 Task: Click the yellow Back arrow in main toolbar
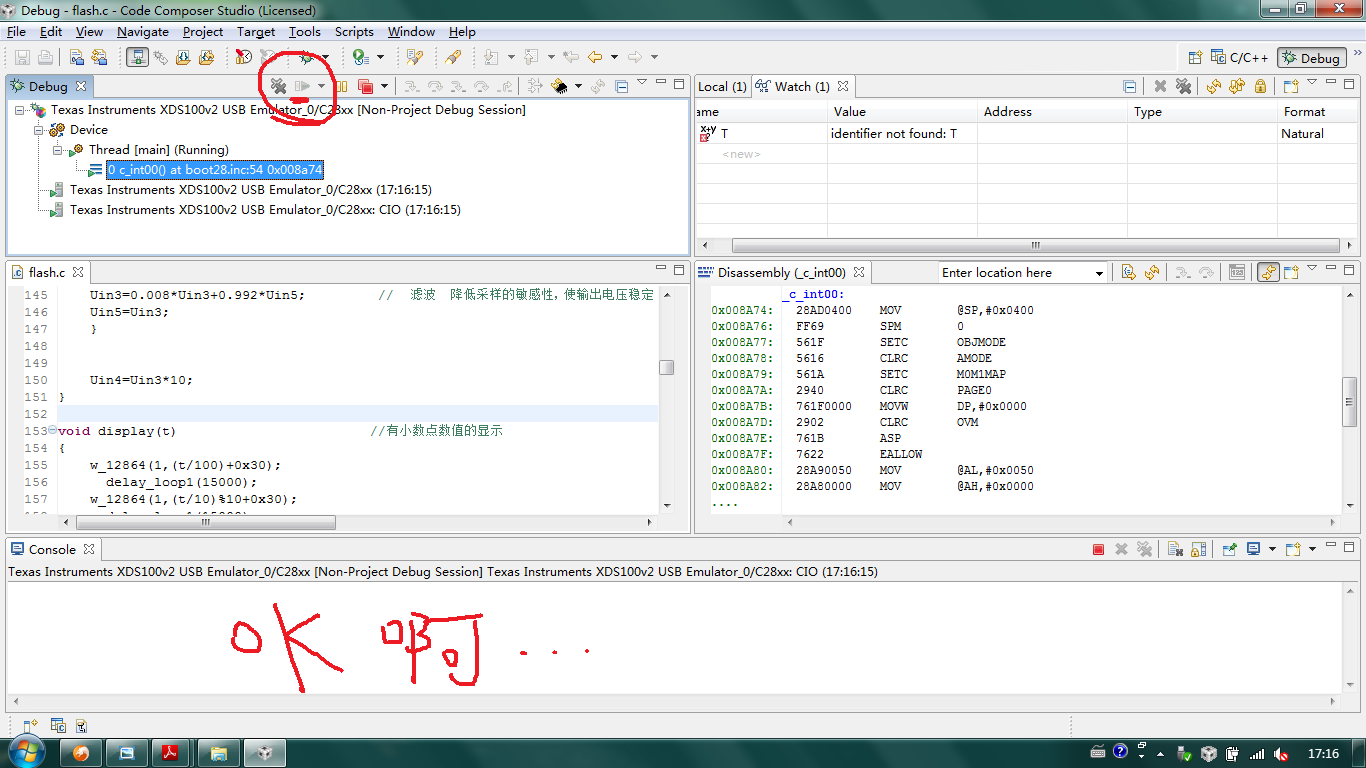(x=595, y=58)
